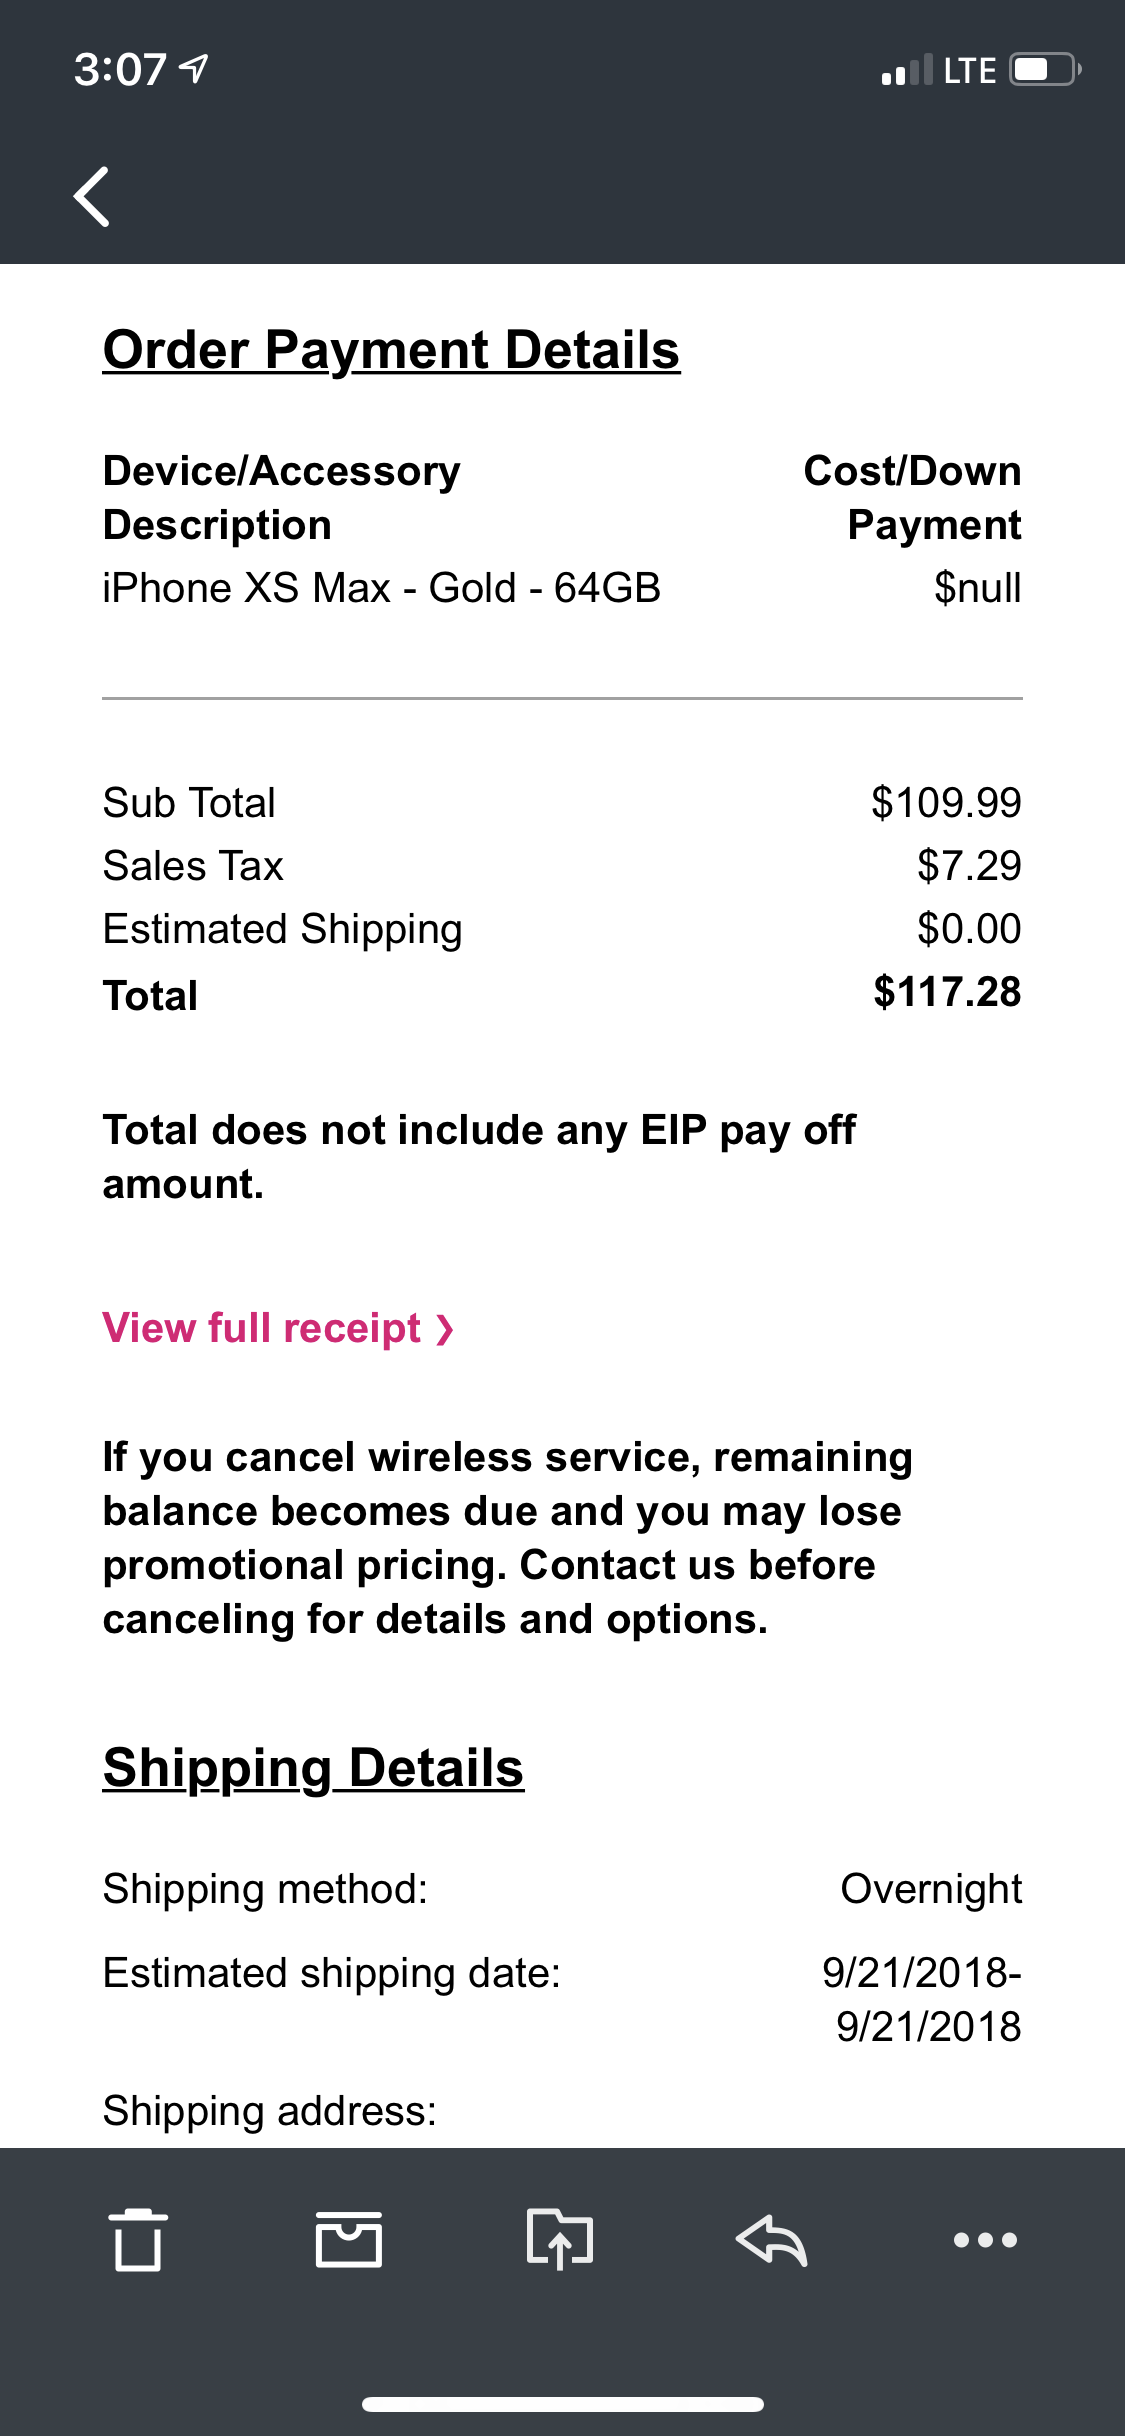1125x2436 pixels.
Task: Tap the move-to-folder icon
Action: pyautogui.click(x=560, y=2239)
